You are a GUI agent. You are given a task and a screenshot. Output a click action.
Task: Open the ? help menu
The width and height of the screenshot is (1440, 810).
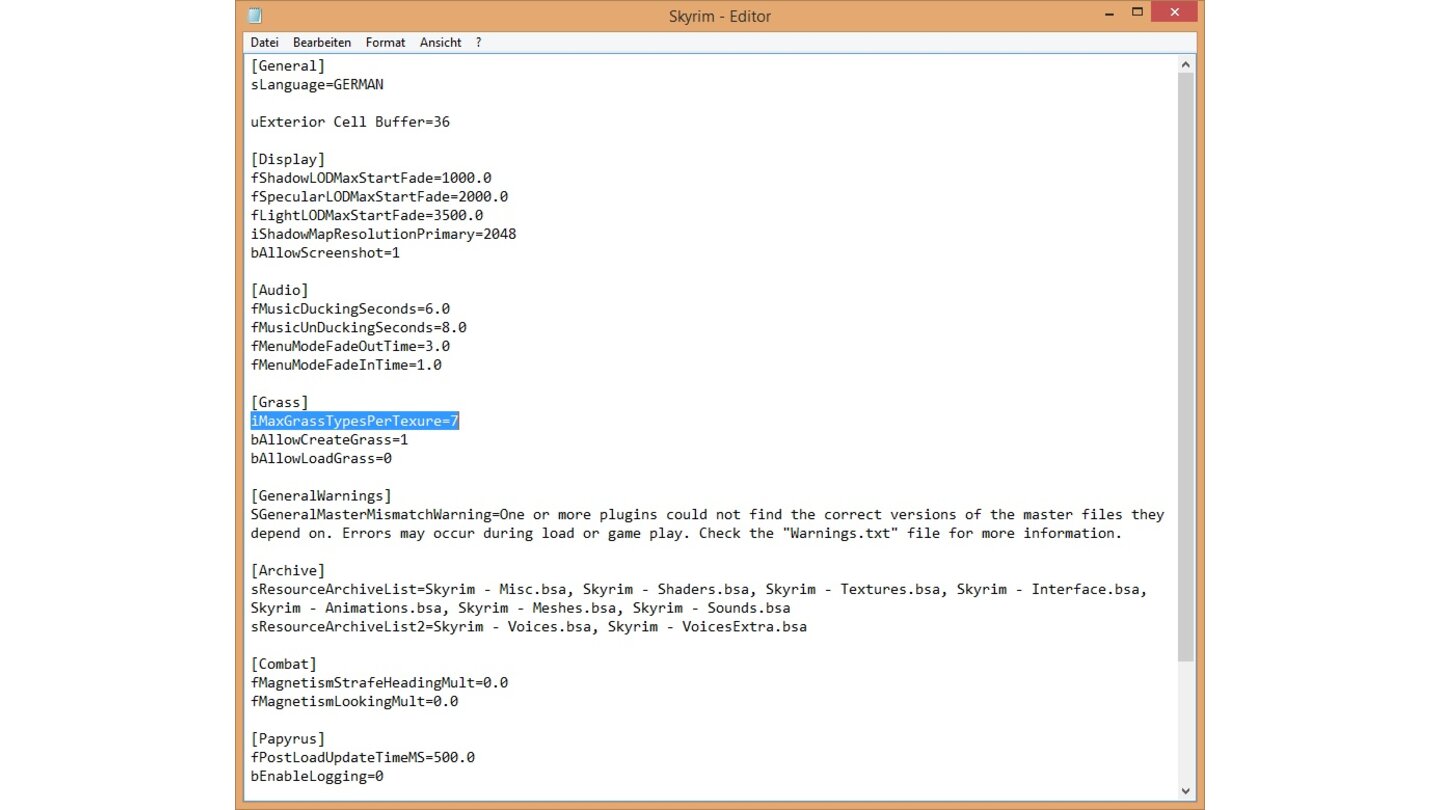478,43
